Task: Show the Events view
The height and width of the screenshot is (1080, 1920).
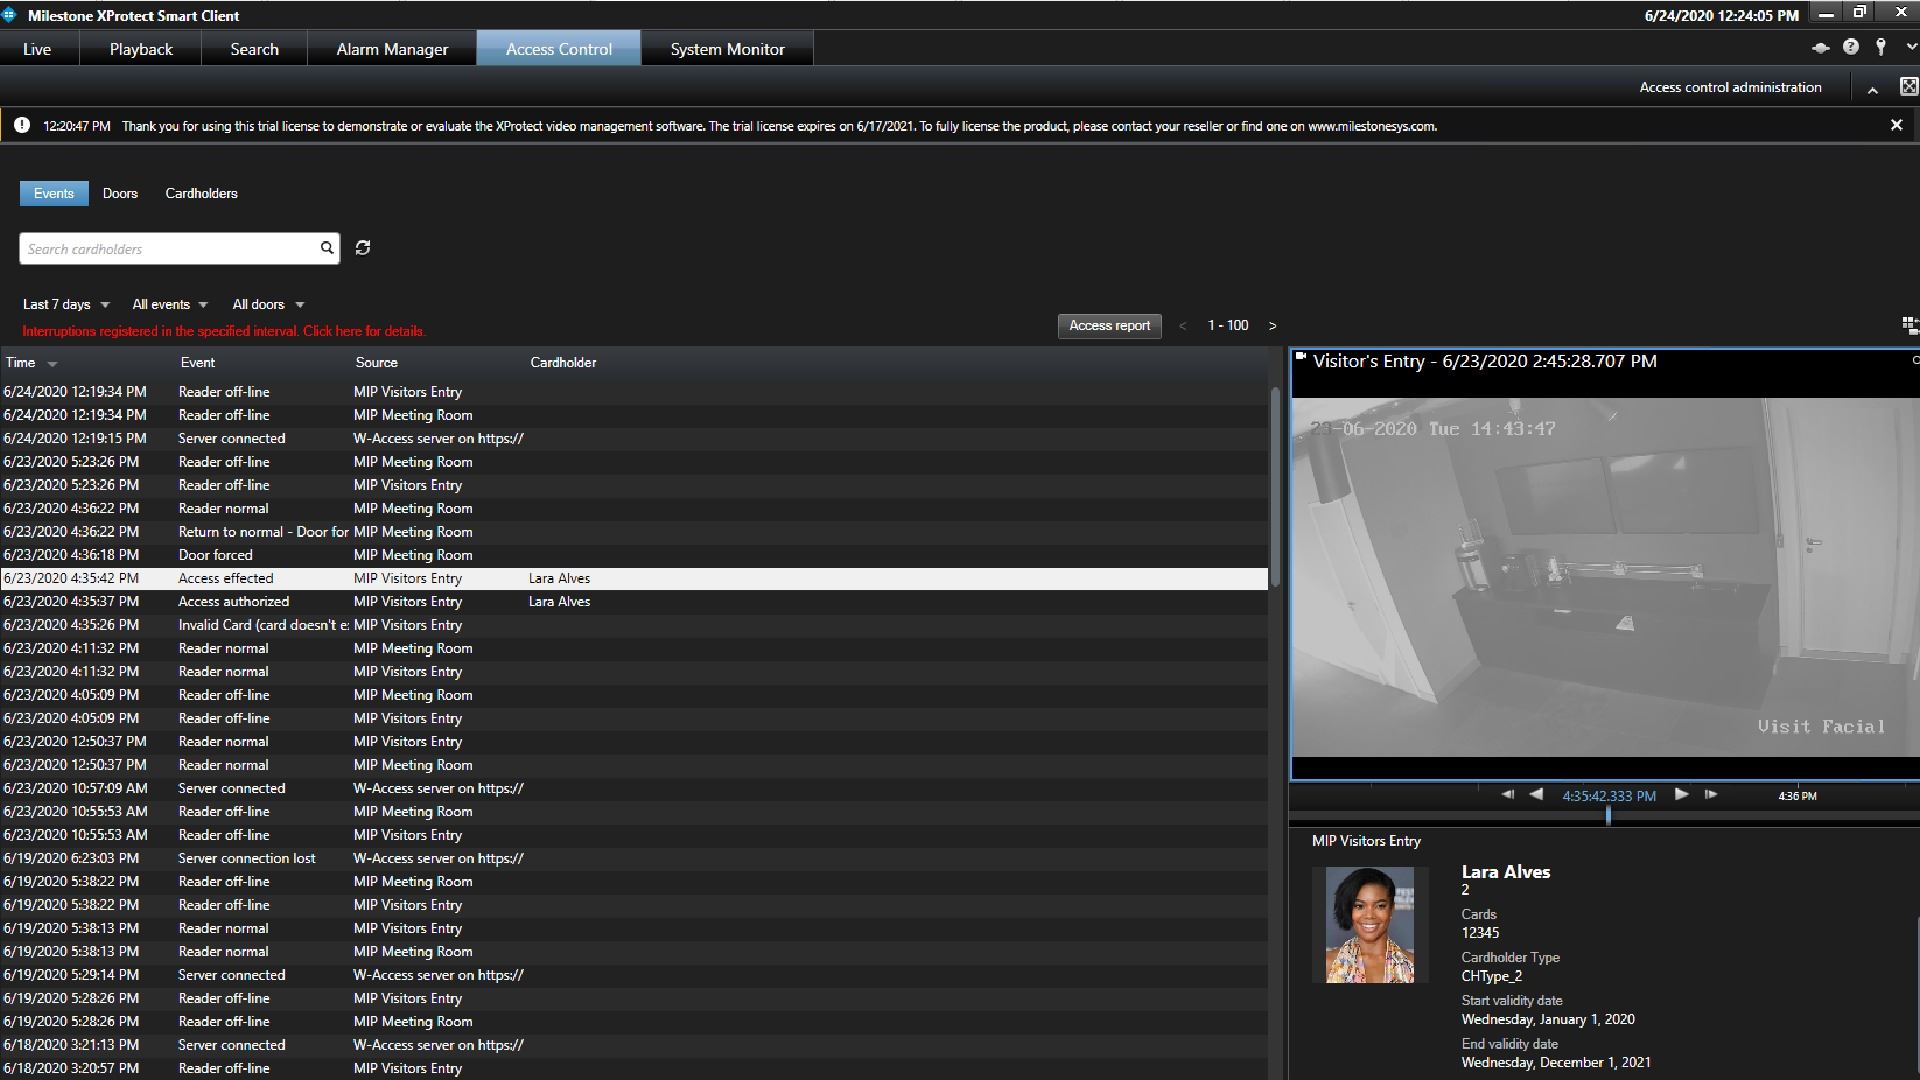Action: click(54, 193)
